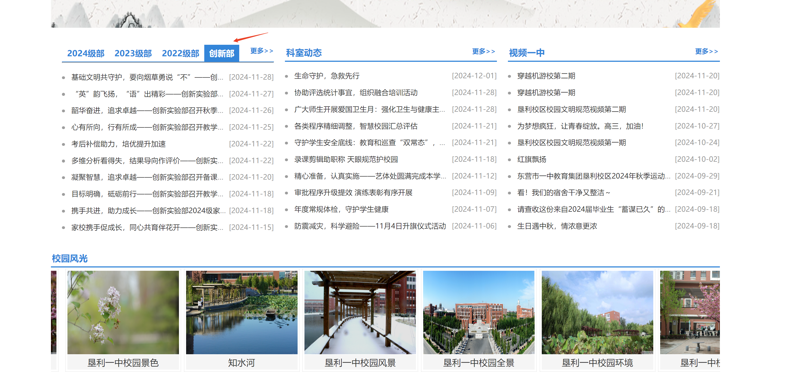Screen dimensions: 800x385
Task: Open the 垦利一中校园全景 aerial photo
Action: click(x=479, y=312)
